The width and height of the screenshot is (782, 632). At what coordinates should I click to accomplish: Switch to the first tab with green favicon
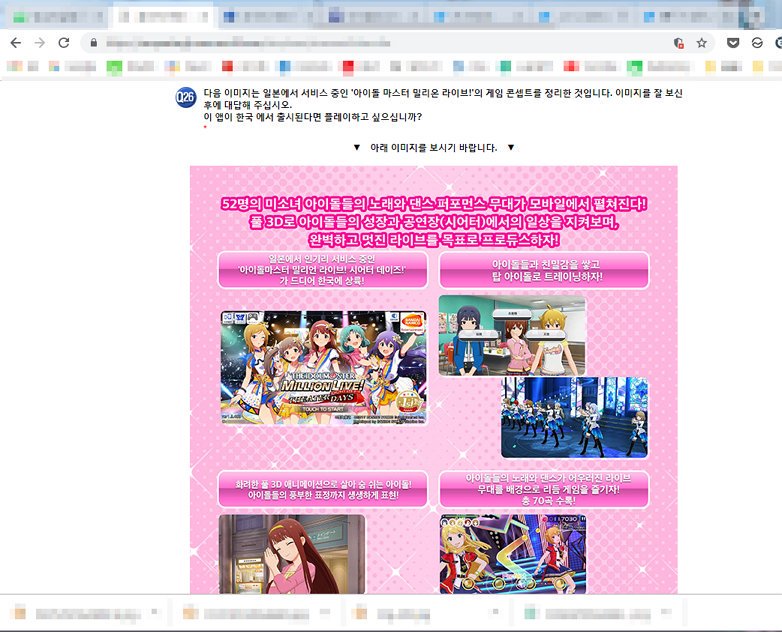click(x=55, y=17)
